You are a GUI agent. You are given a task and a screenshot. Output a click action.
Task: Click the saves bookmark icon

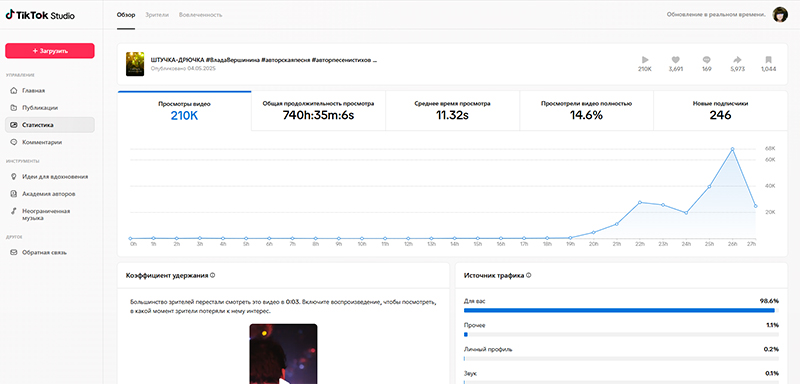768,59
